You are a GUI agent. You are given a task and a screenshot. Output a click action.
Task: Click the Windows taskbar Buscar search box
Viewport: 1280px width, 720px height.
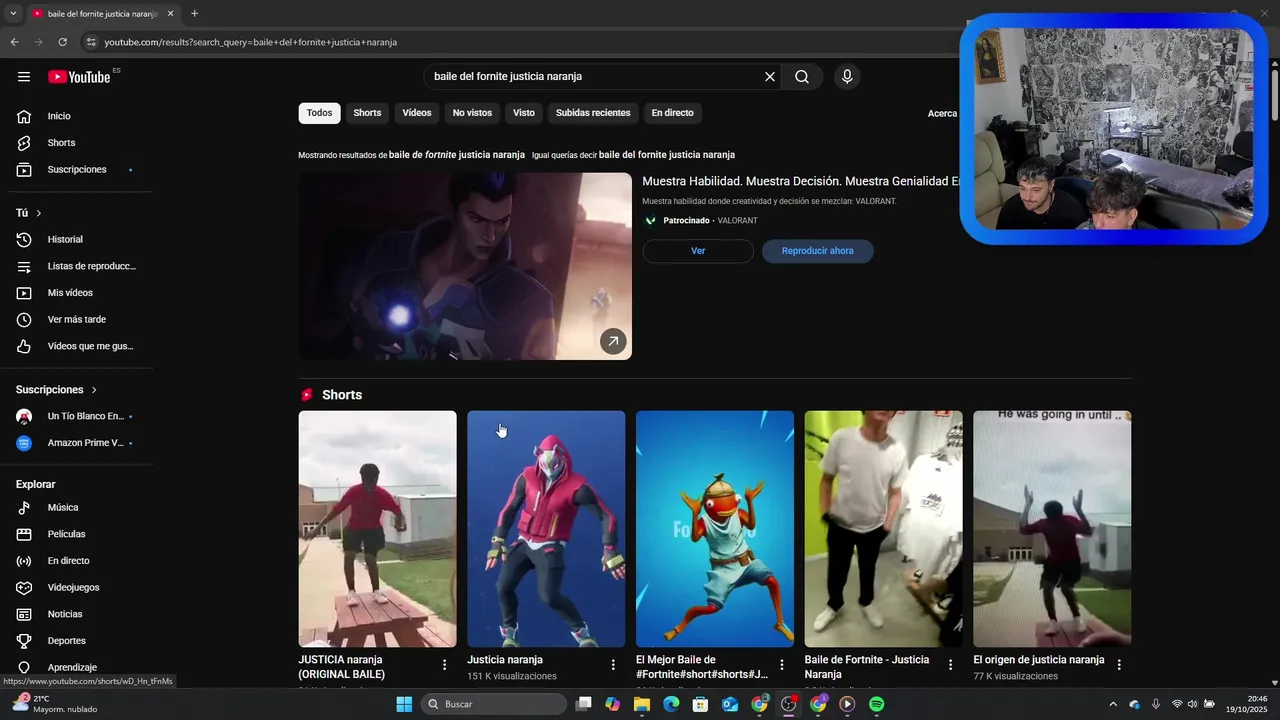pyautogui.click(x=494, y=704)
